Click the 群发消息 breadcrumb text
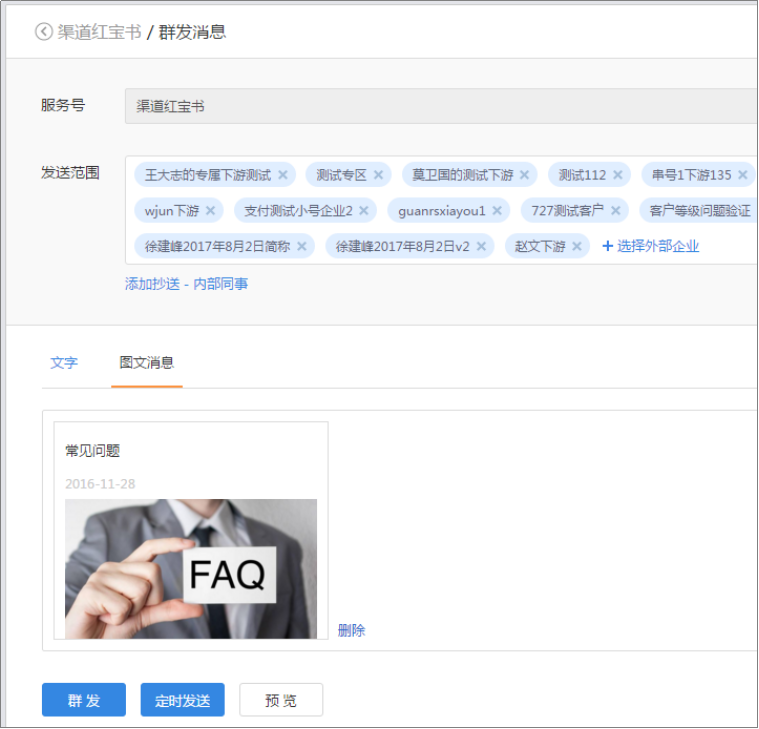Screen dimensions: 759x729 click(192, 32)
